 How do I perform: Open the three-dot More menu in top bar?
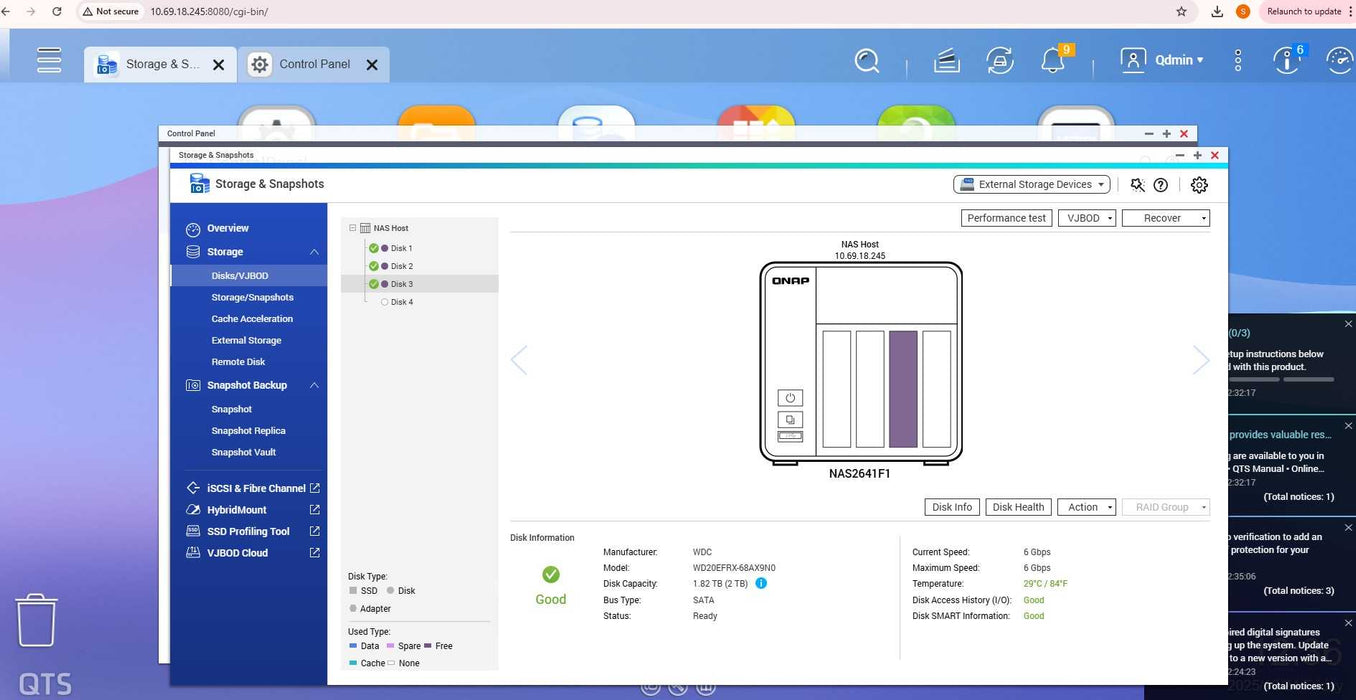[x=1238, y=61]
